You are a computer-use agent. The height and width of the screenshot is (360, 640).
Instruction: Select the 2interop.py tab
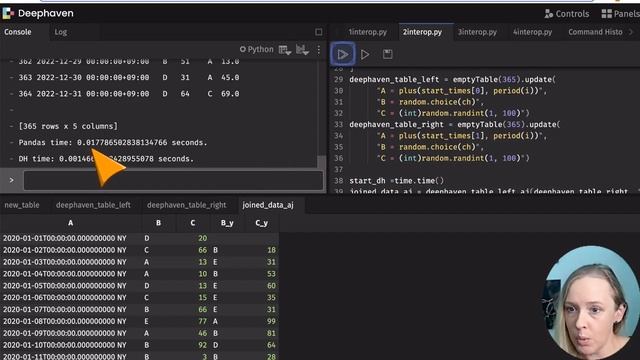422,32
